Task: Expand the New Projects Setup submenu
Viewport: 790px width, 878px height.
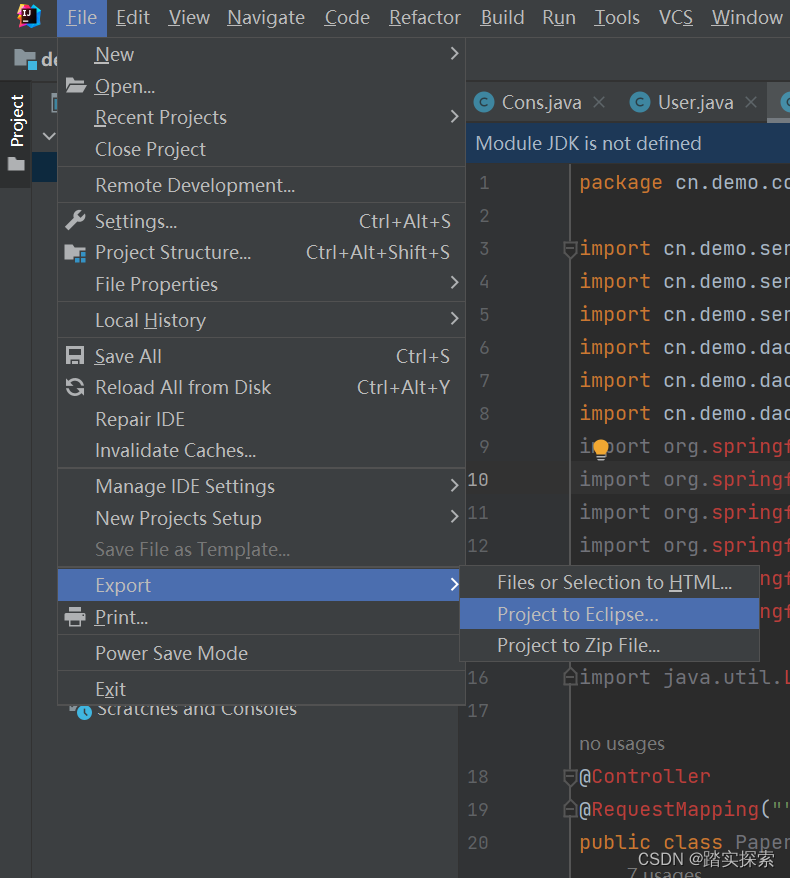Action: (x=454, y=516)
